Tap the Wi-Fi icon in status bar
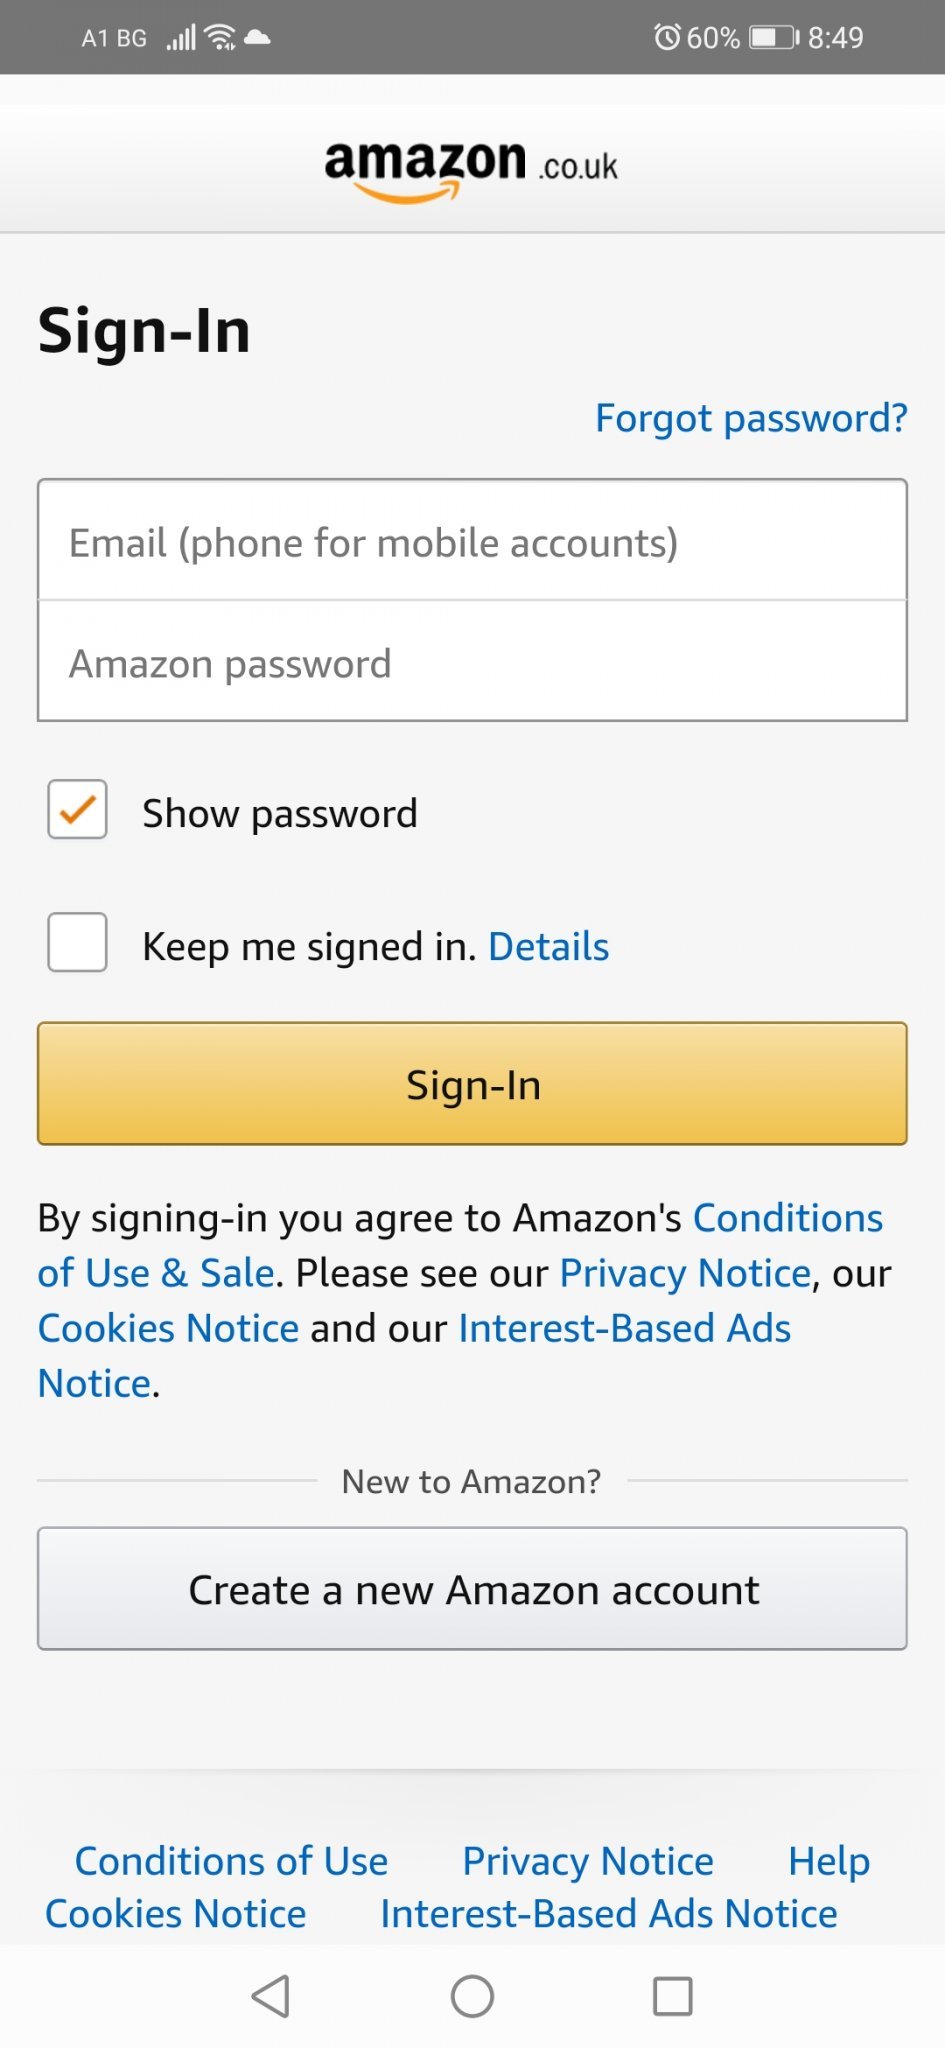 pos(219,38)
